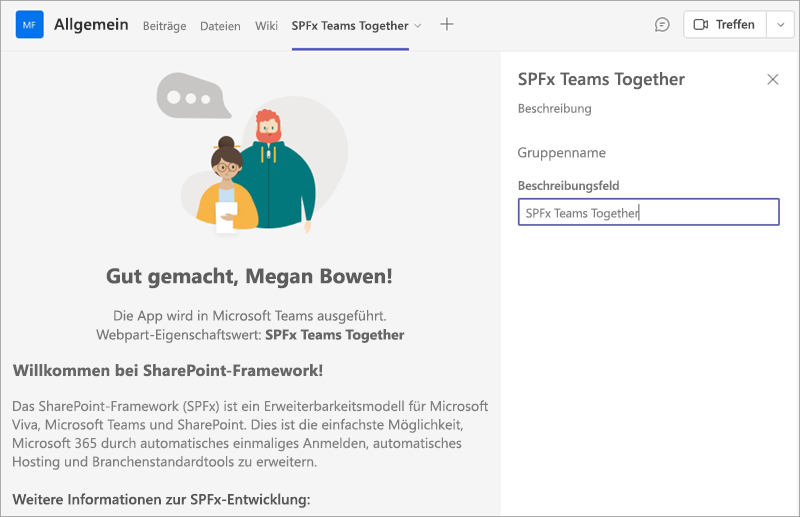The height and width of the screenshot is (517, 800).
Task: Expand the SPFx Teams Together tab chevron
Action: point(418,26)
